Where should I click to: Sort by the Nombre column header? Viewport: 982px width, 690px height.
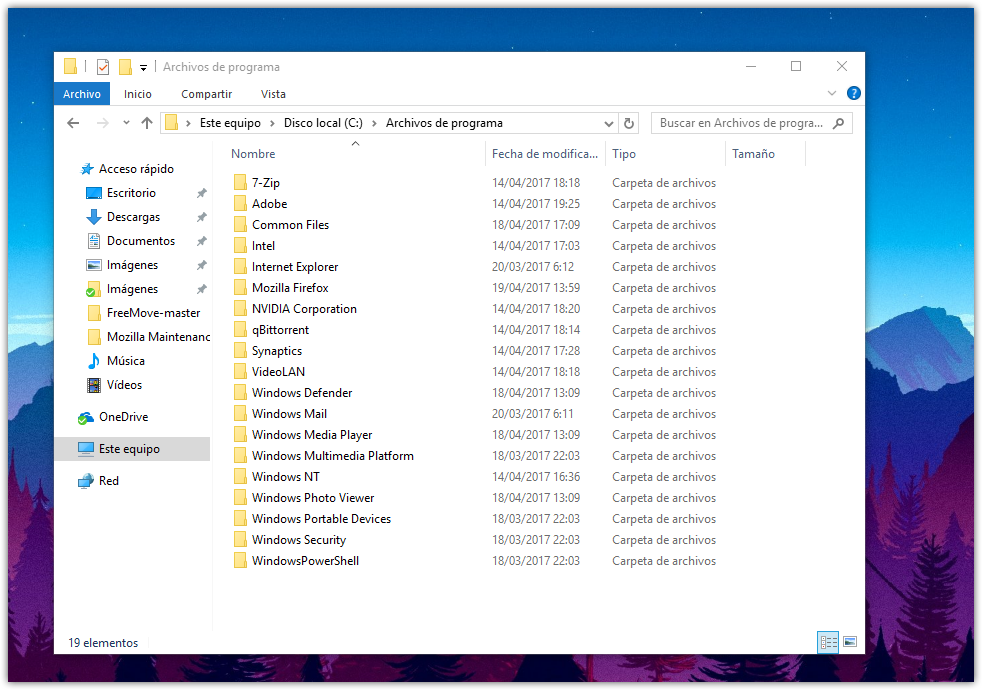[253, 154]
